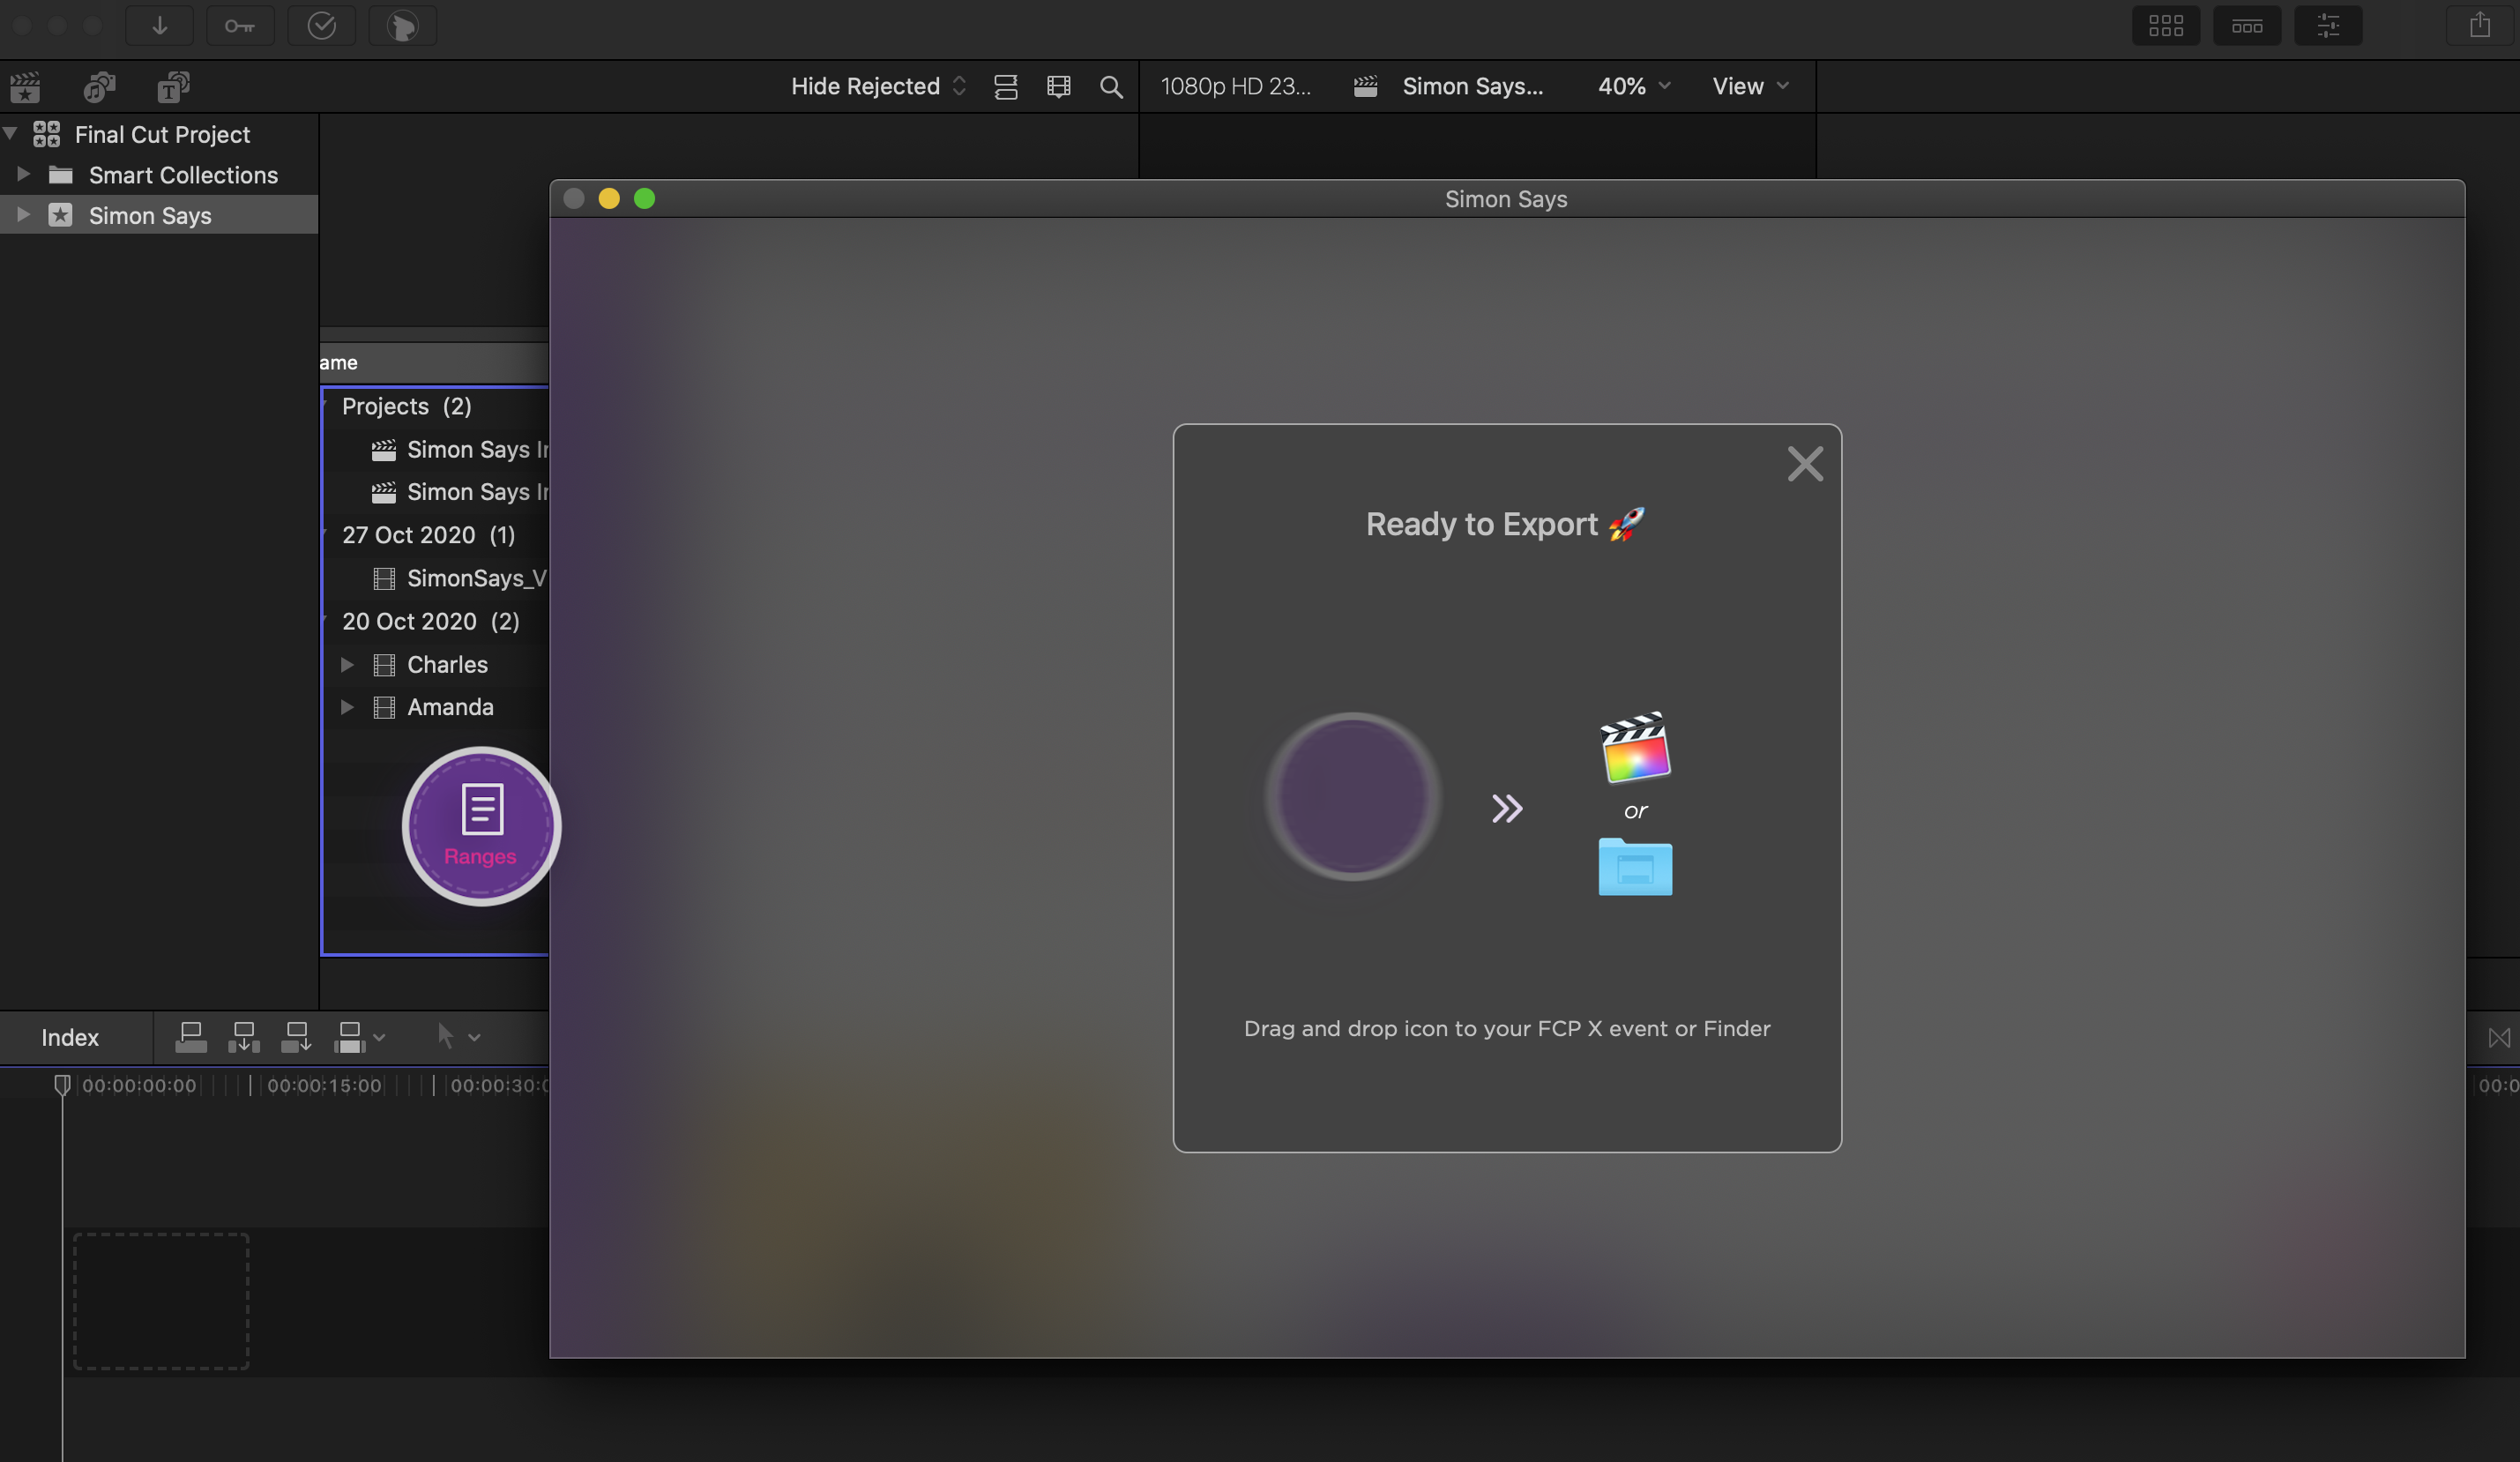The image size is (2520, 1462).
Task: Select Simon Says event in sidebar
Action: [x=150, y=216]
